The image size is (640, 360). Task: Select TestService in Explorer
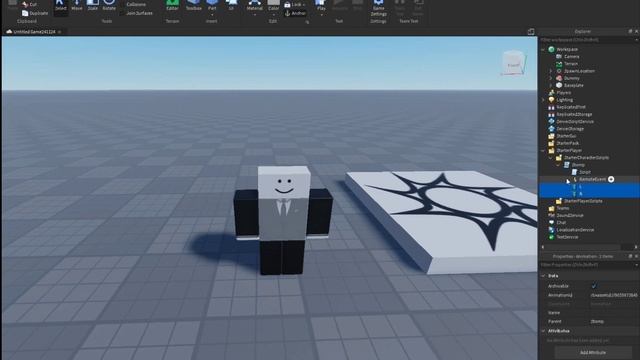[567, 237]
